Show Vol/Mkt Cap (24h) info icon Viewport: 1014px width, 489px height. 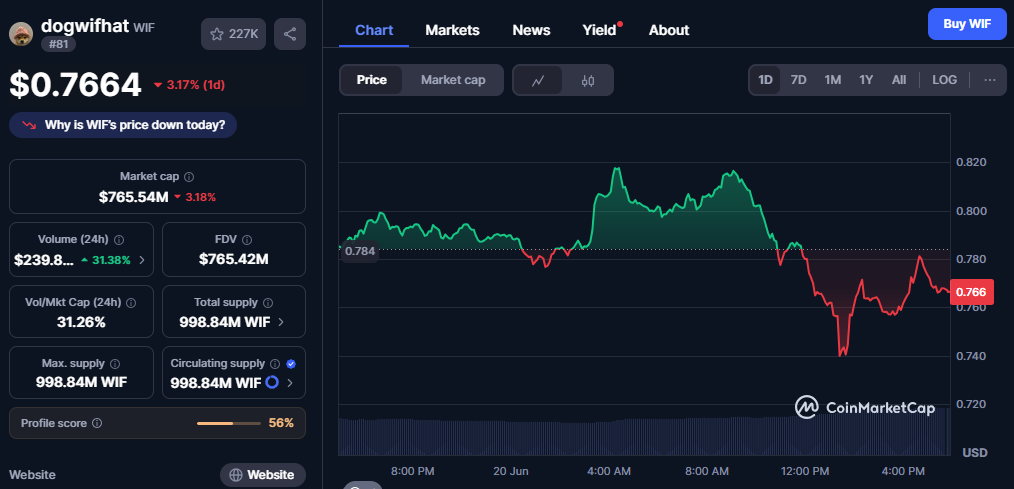tap(131, 303)
